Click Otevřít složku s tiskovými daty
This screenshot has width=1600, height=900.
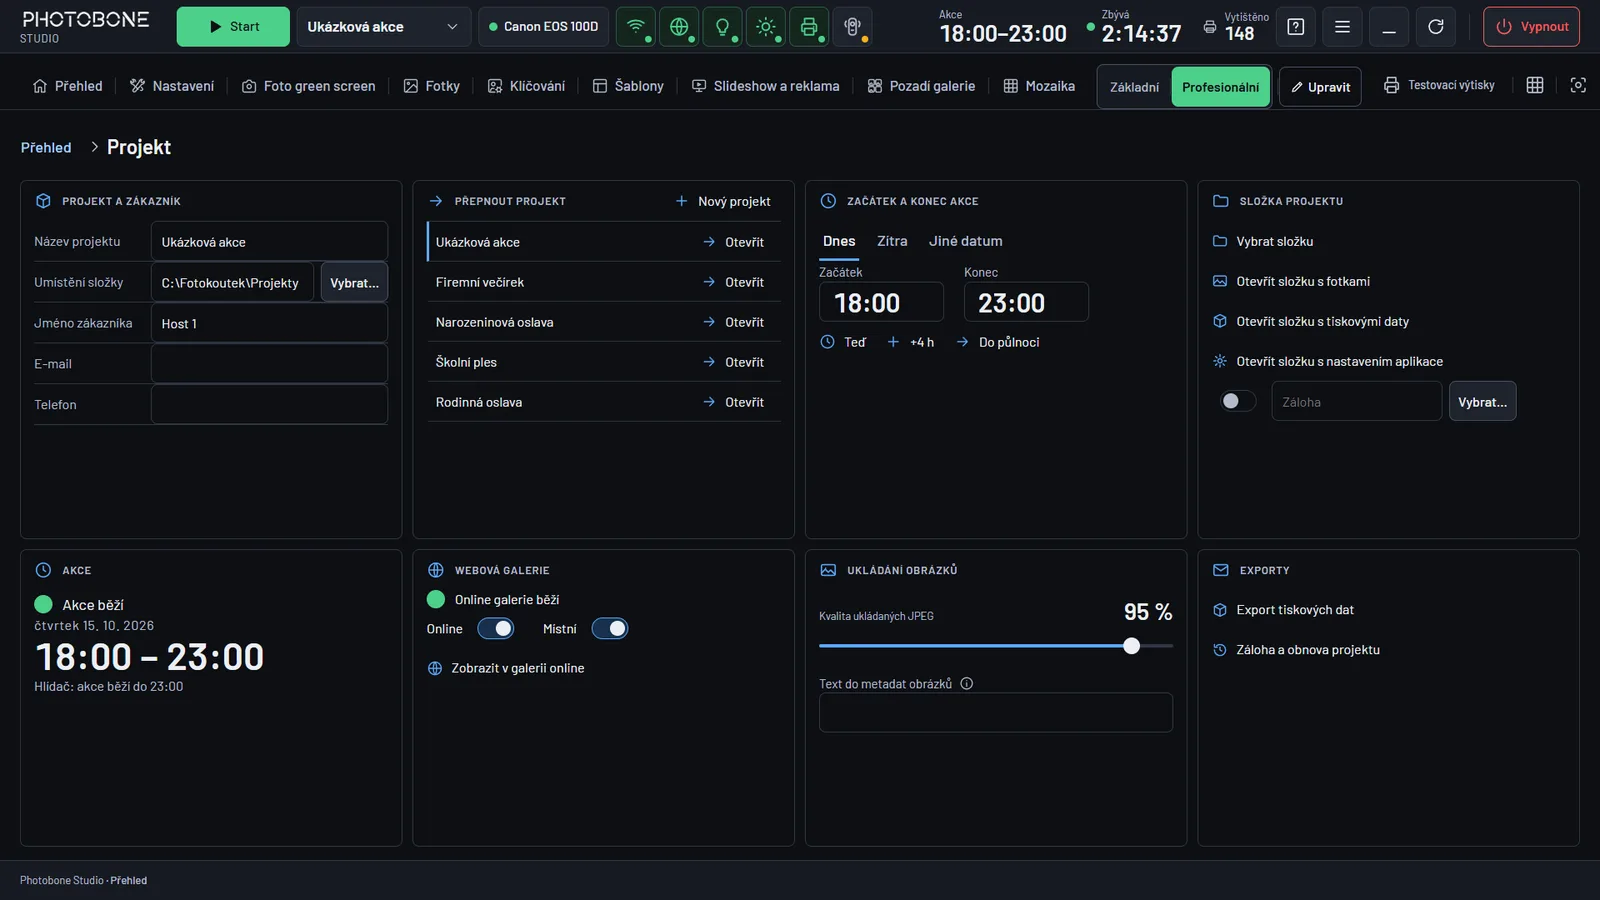[1311, 321]
